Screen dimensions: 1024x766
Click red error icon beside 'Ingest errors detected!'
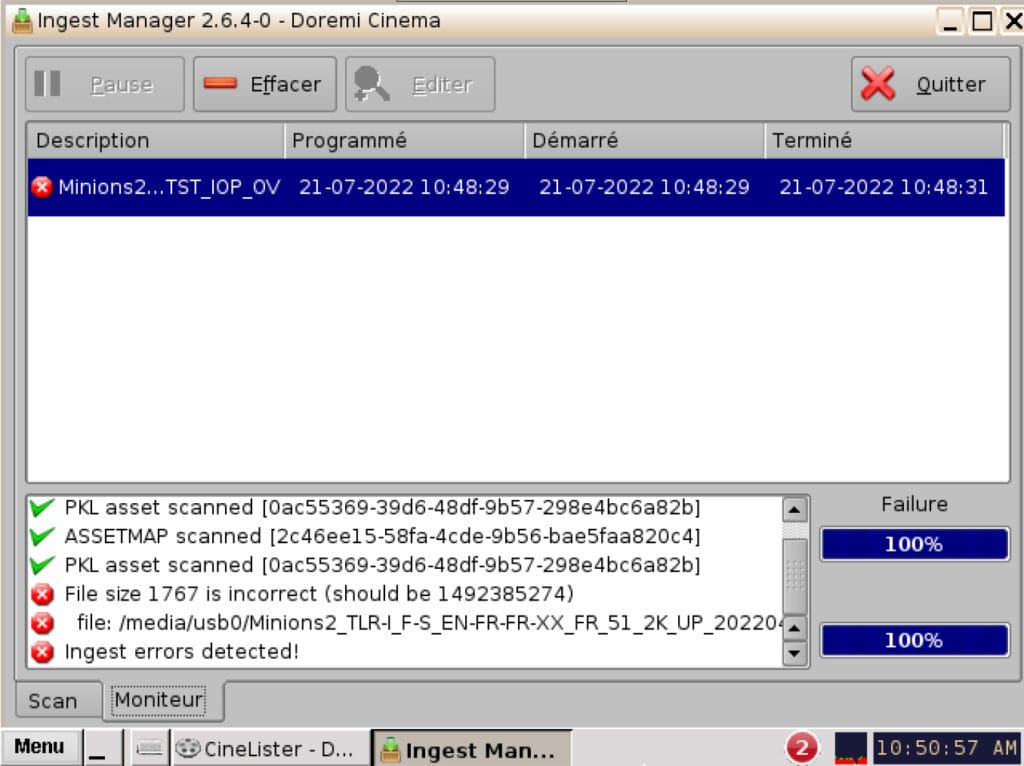42,652
